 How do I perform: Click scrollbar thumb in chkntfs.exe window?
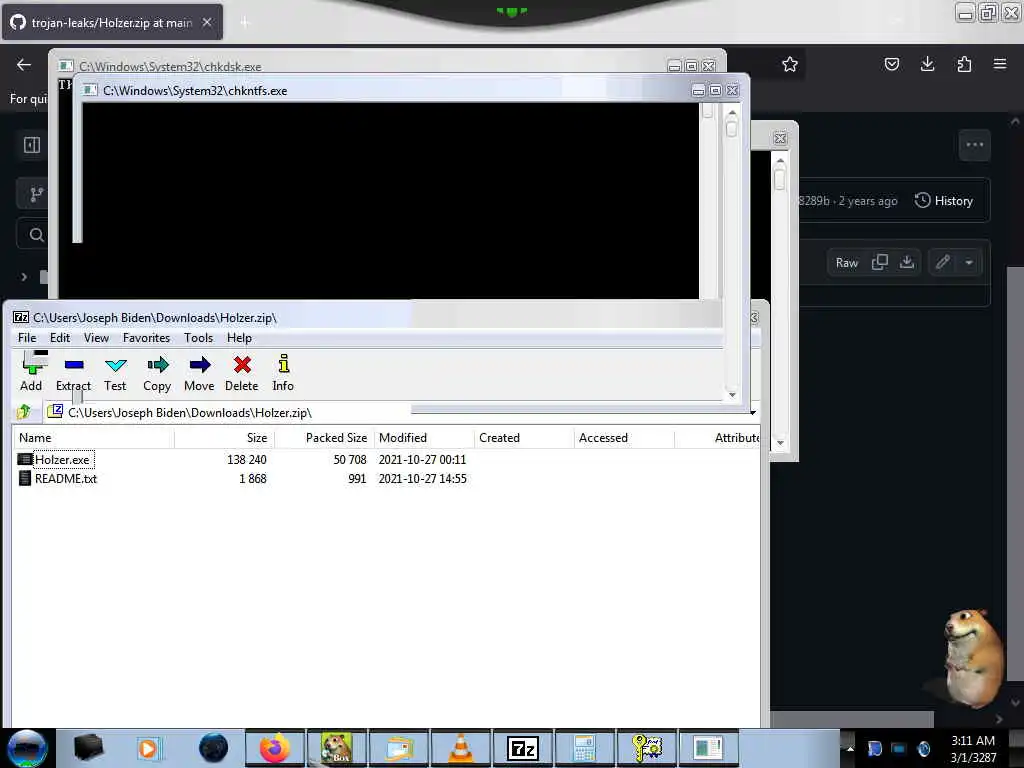731,129
